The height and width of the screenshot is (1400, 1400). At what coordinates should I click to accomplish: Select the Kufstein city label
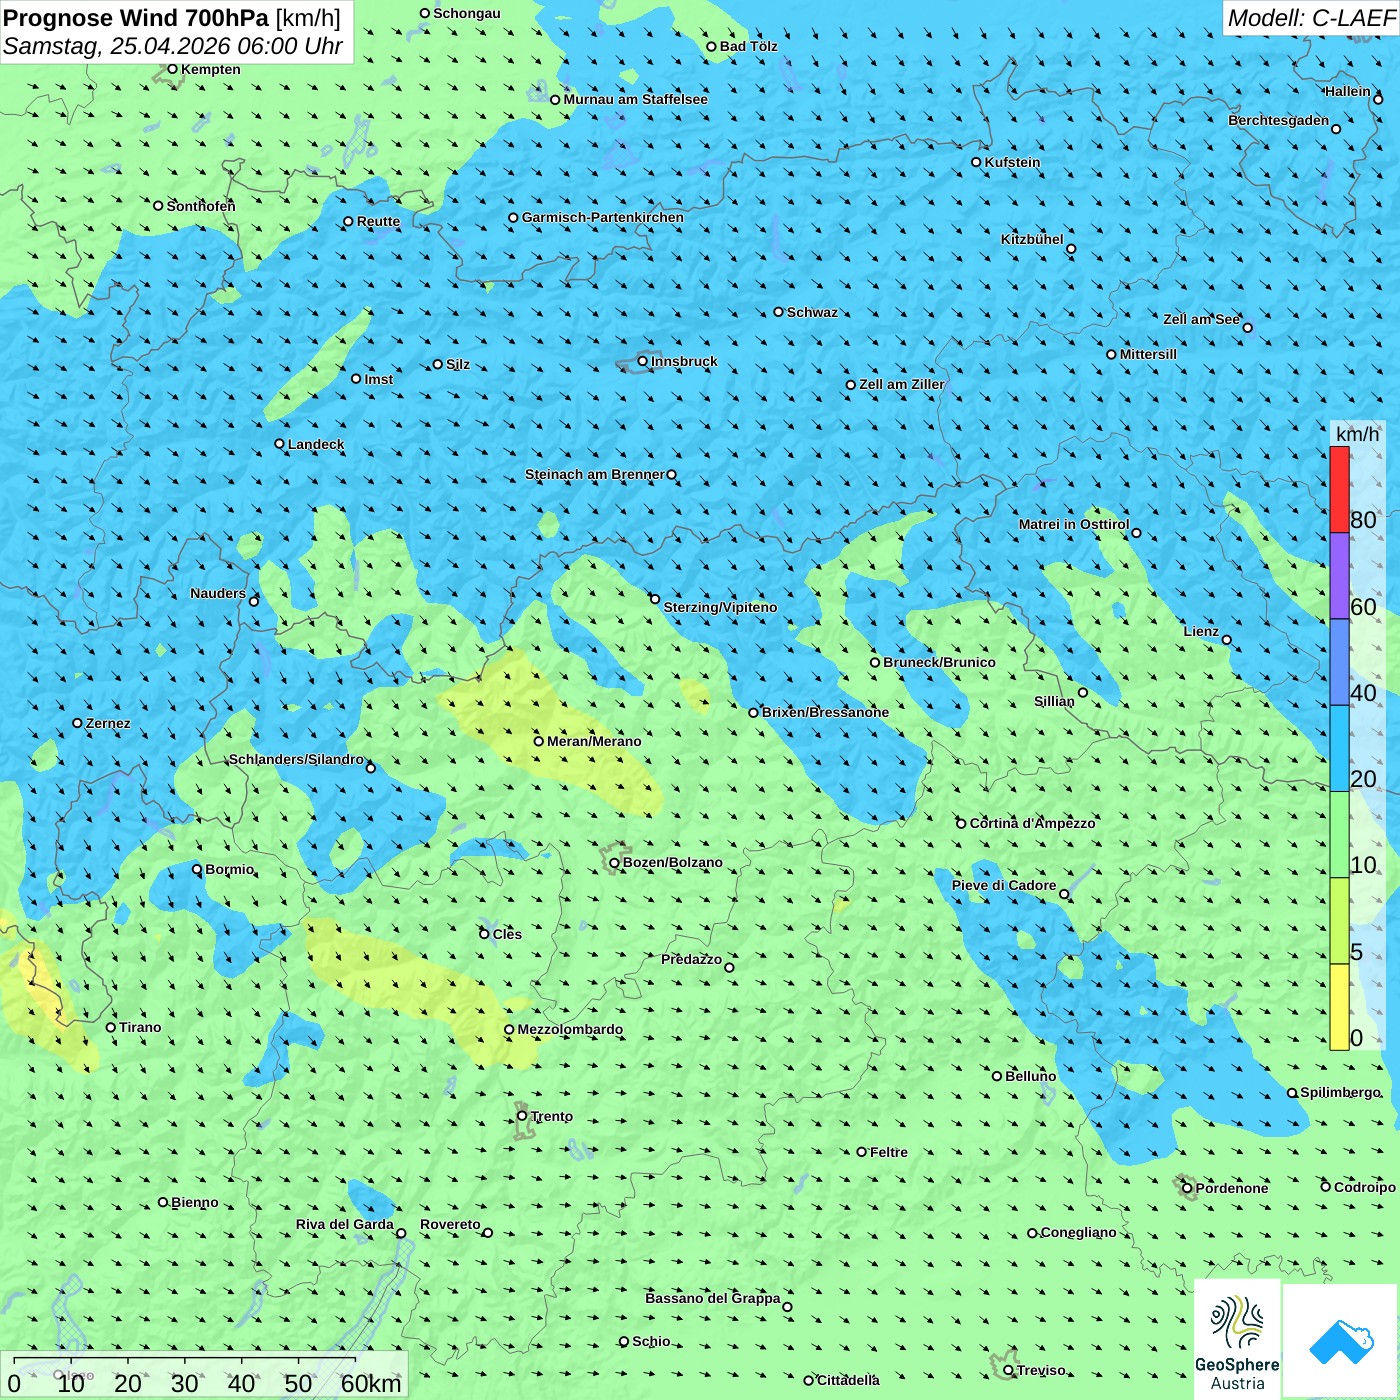point(1012,162)
